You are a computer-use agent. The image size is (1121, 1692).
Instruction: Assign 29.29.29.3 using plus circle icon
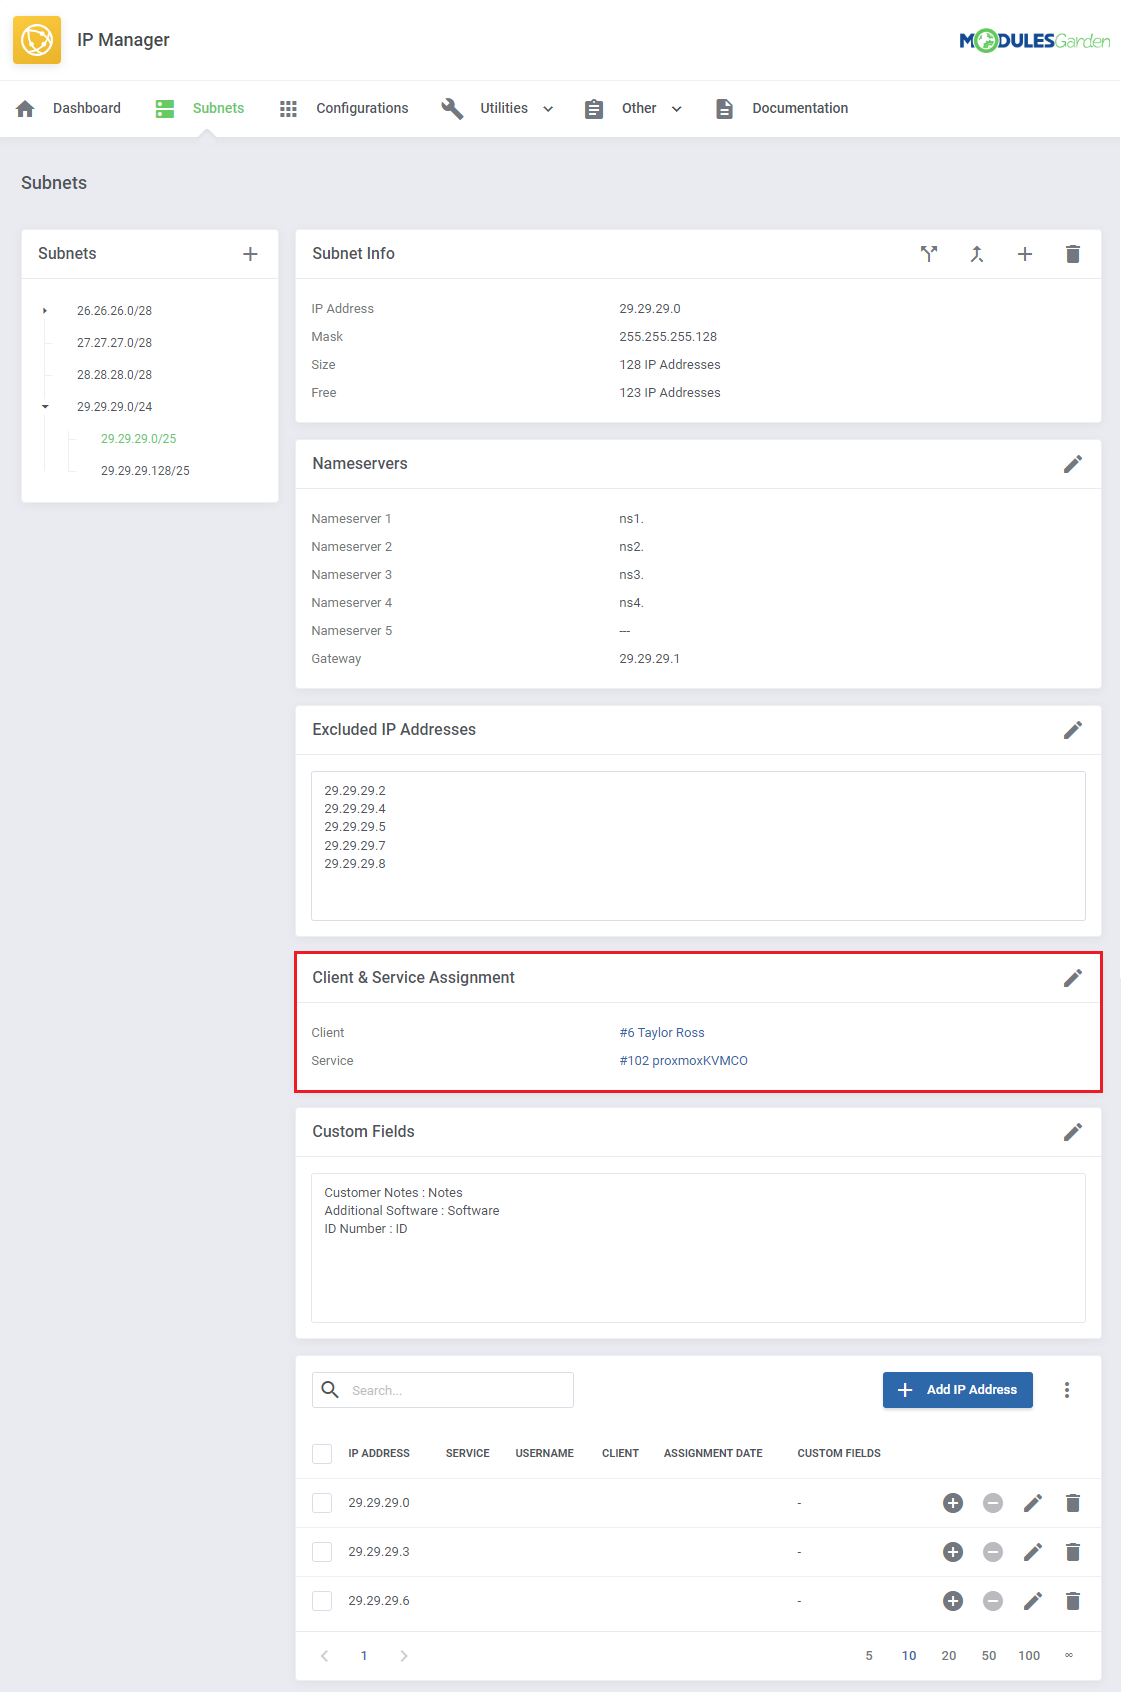953,1552
